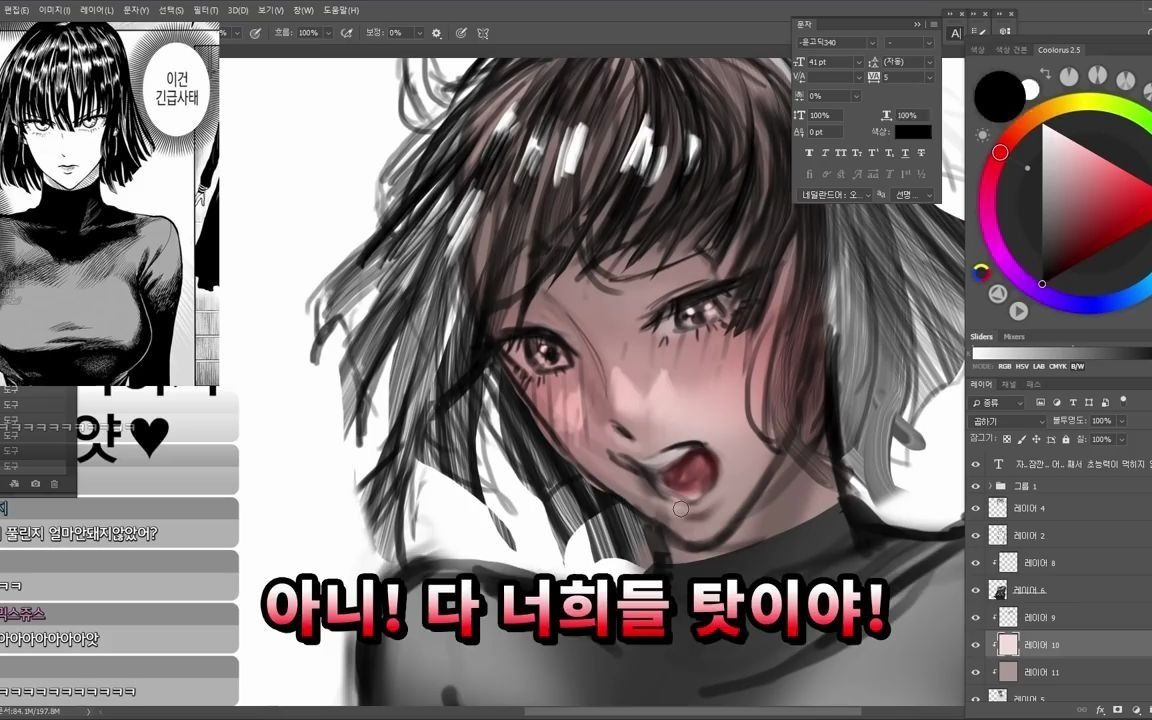This screenshot has height=720, width=1152.
Task: Apply All Caps in Character panel
Action: 841,153
